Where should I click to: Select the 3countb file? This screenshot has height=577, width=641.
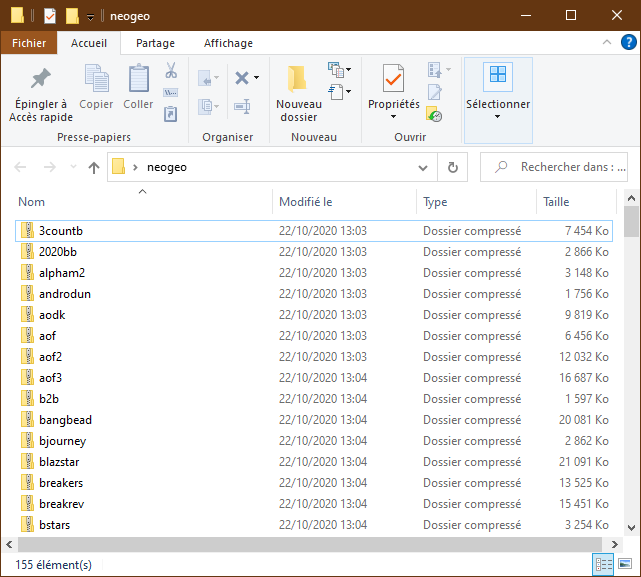coord(314,231)
